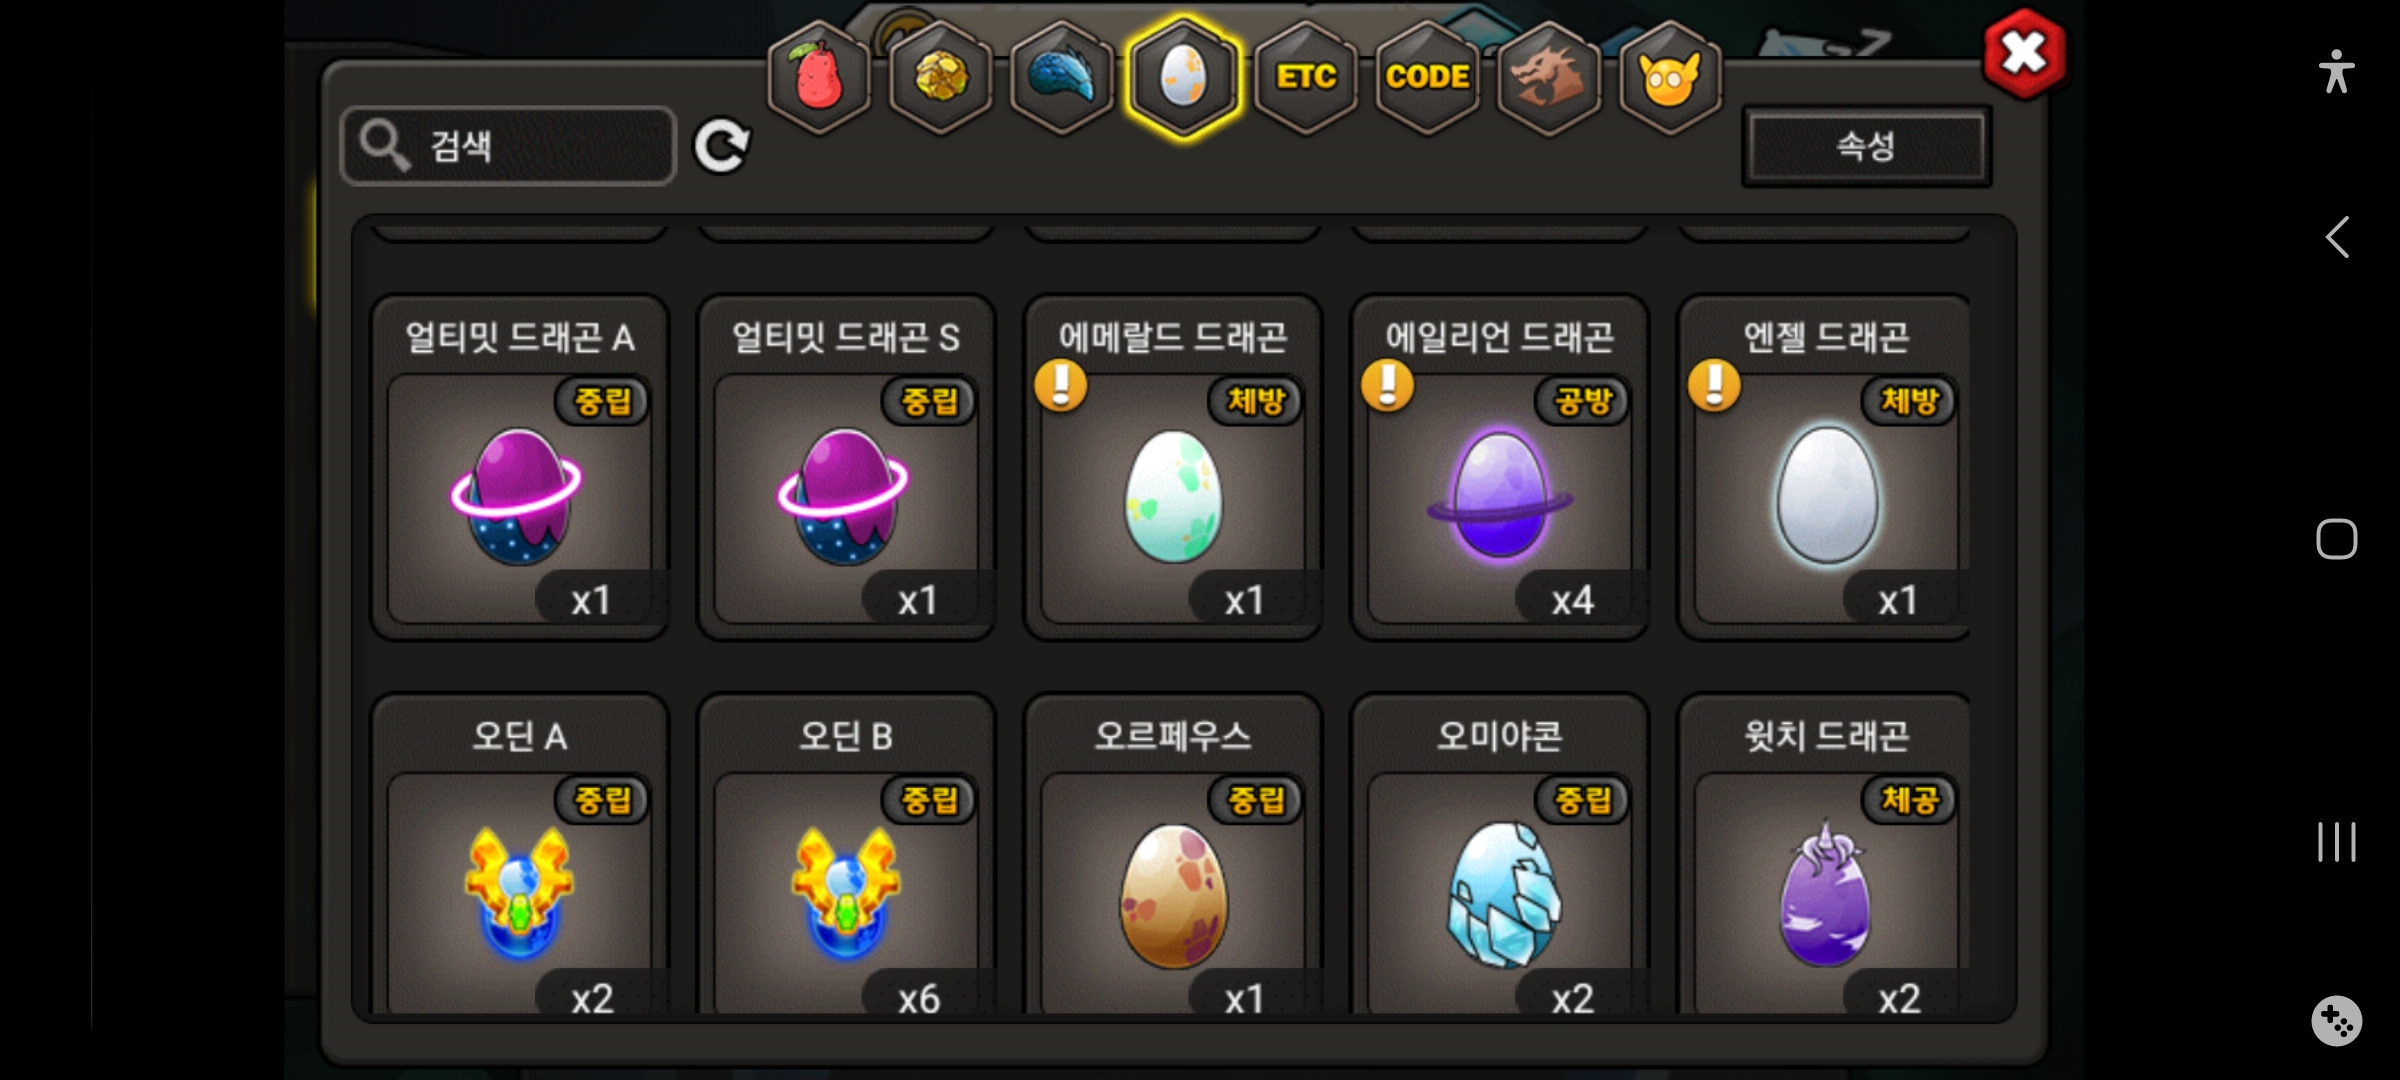Switch to the blue dragon scale tab
This screenshot has height=1080, width=2400.
click(1062, 77)
